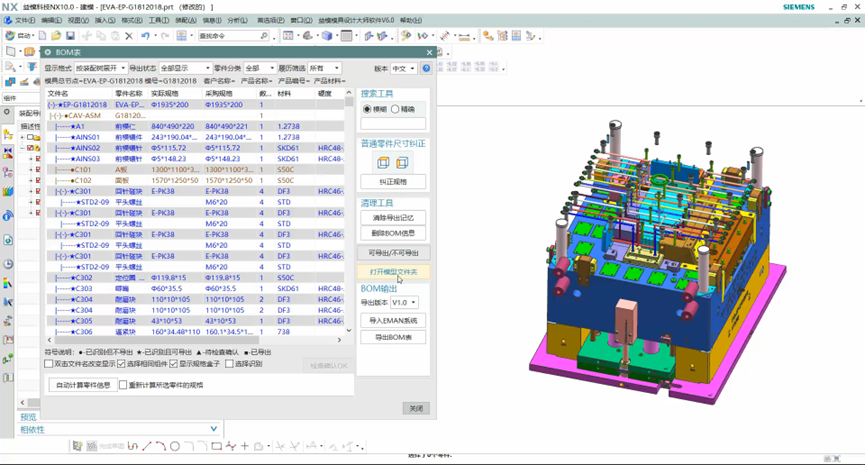Open the 文件(F) menu

tap(24, 19)
